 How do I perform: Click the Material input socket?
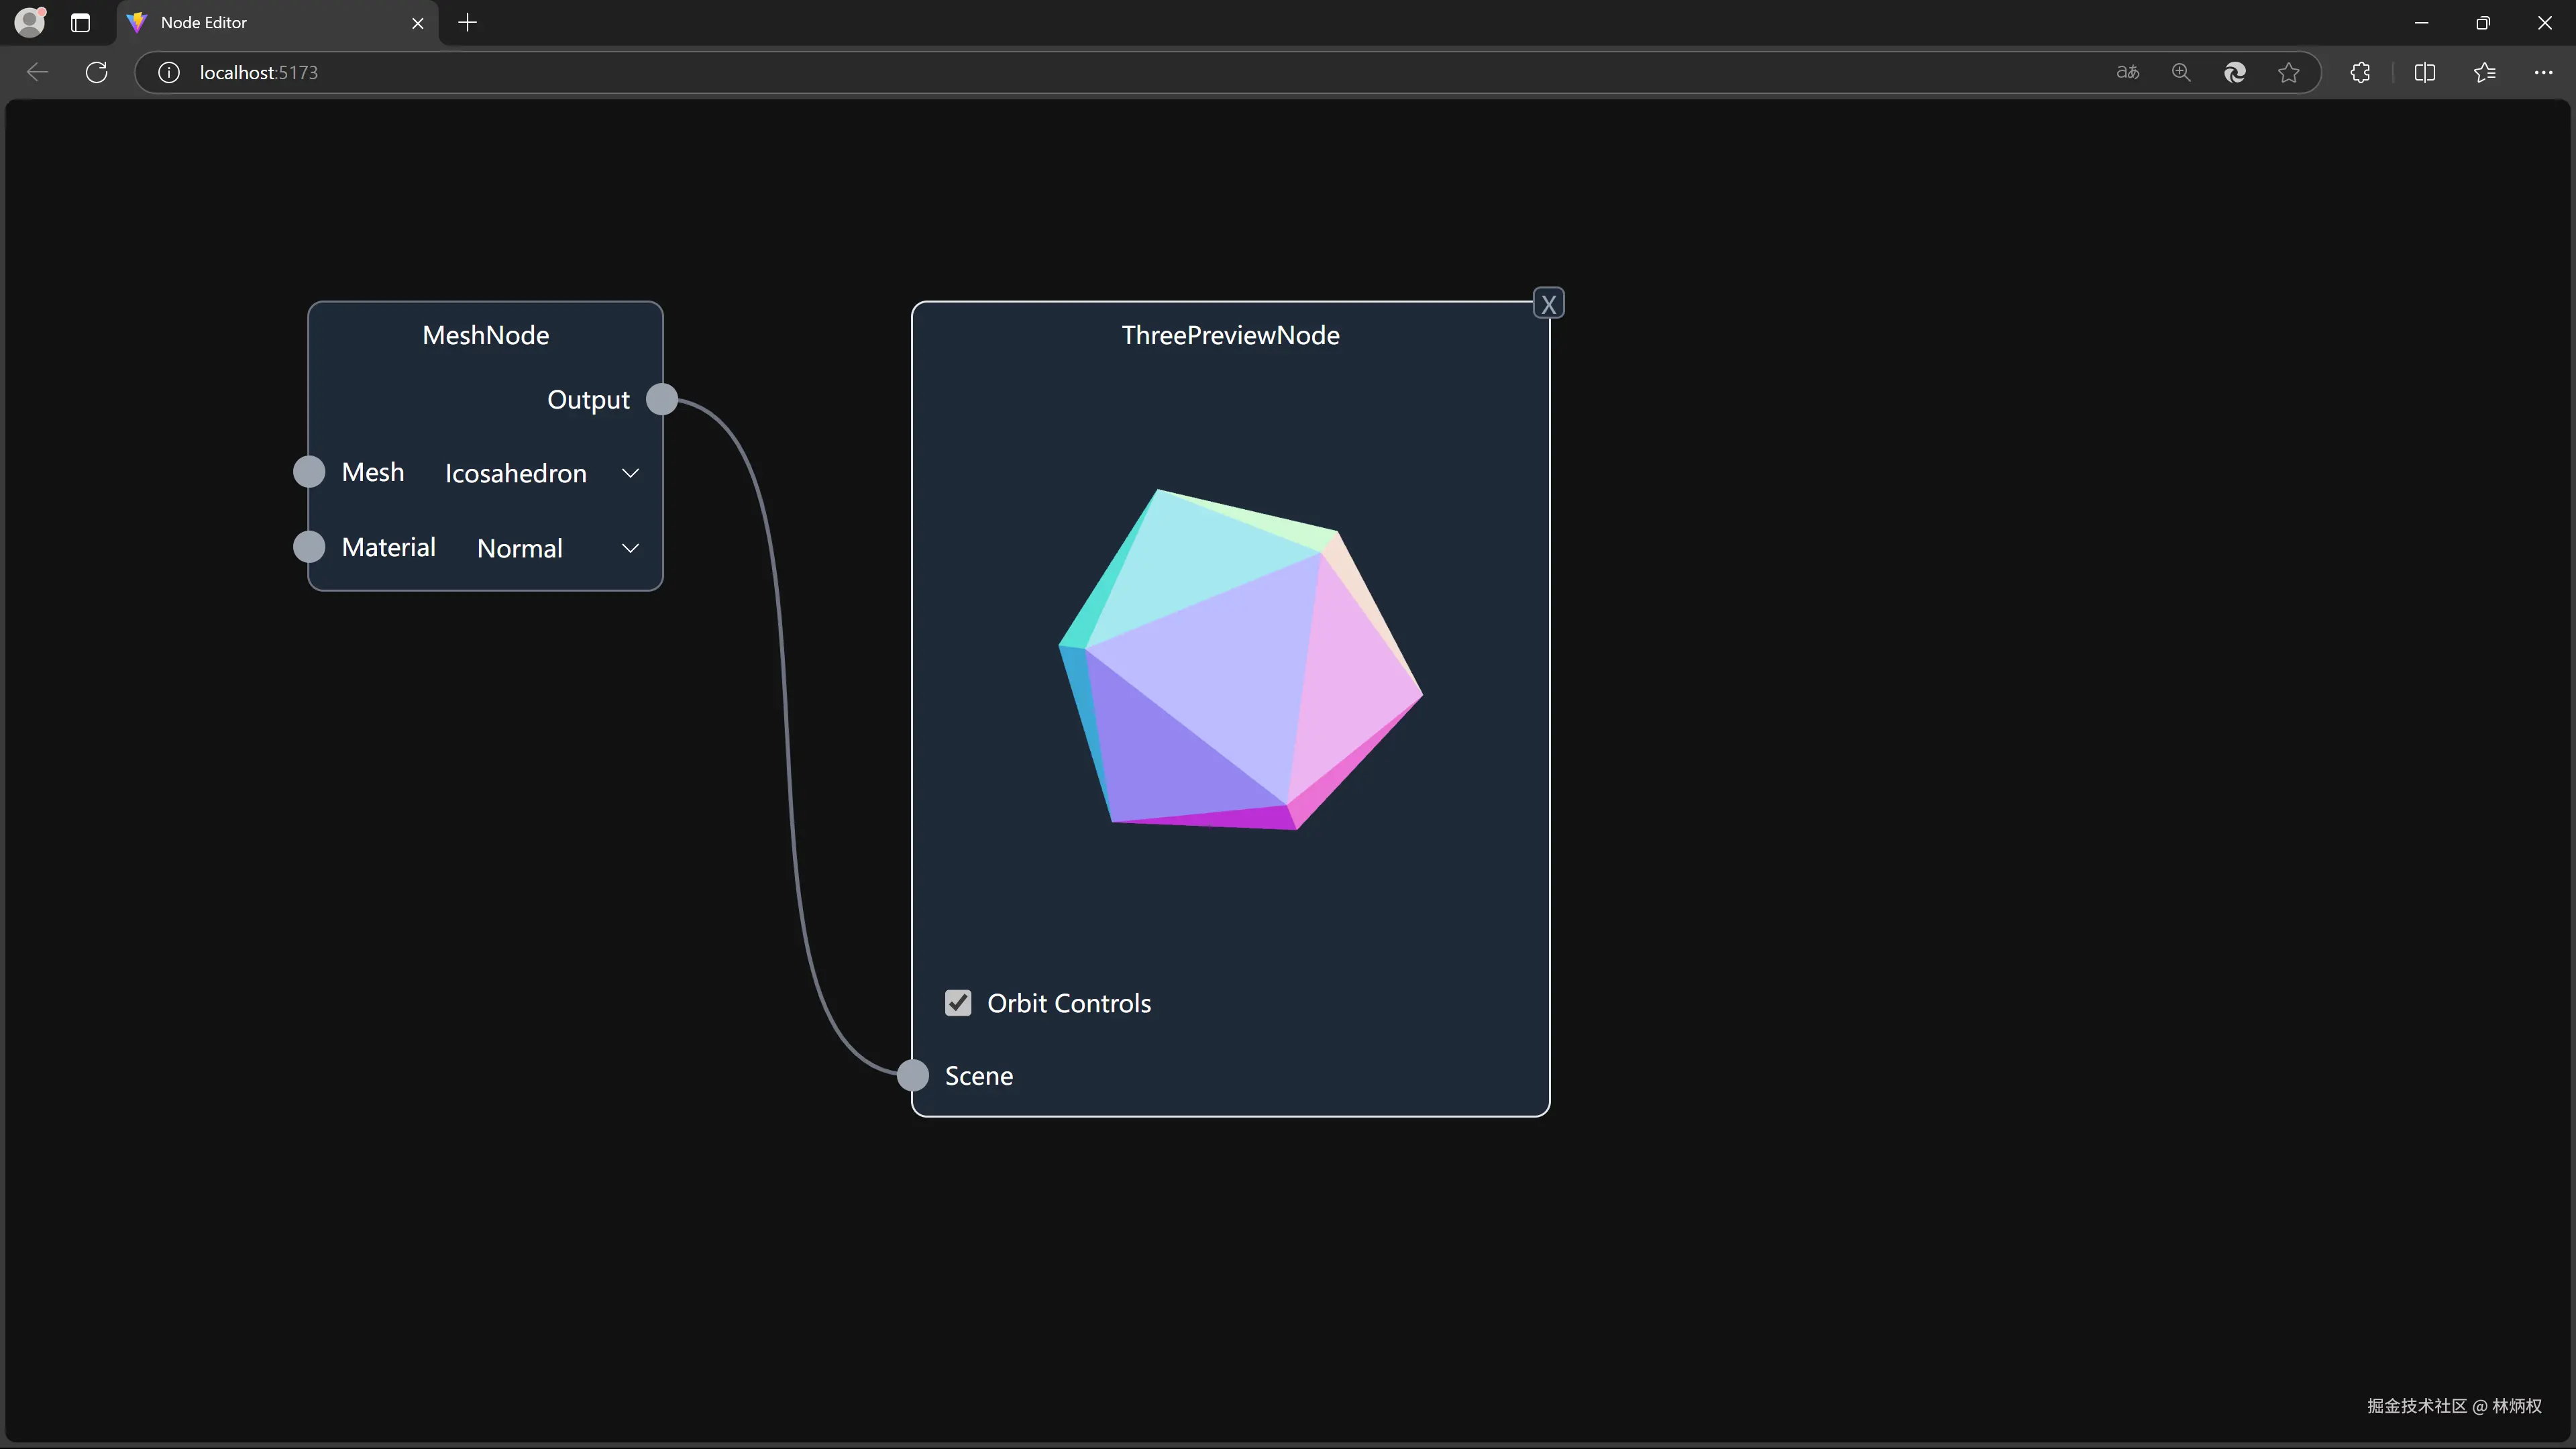click(309, 547)
